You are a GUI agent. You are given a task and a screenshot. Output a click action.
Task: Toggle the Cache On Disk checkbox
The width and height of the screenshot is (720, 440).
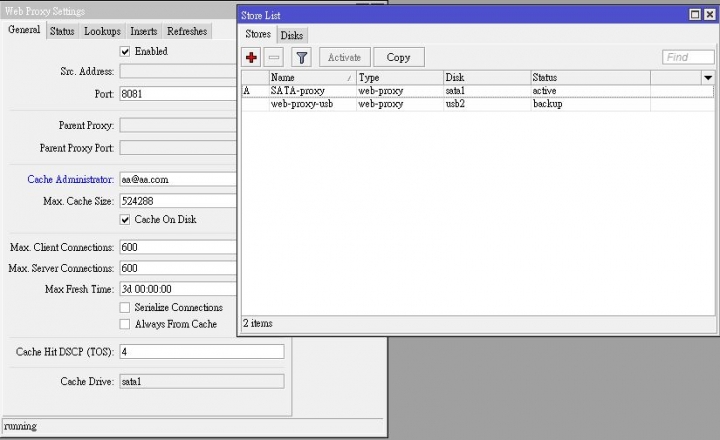[125, 220]
